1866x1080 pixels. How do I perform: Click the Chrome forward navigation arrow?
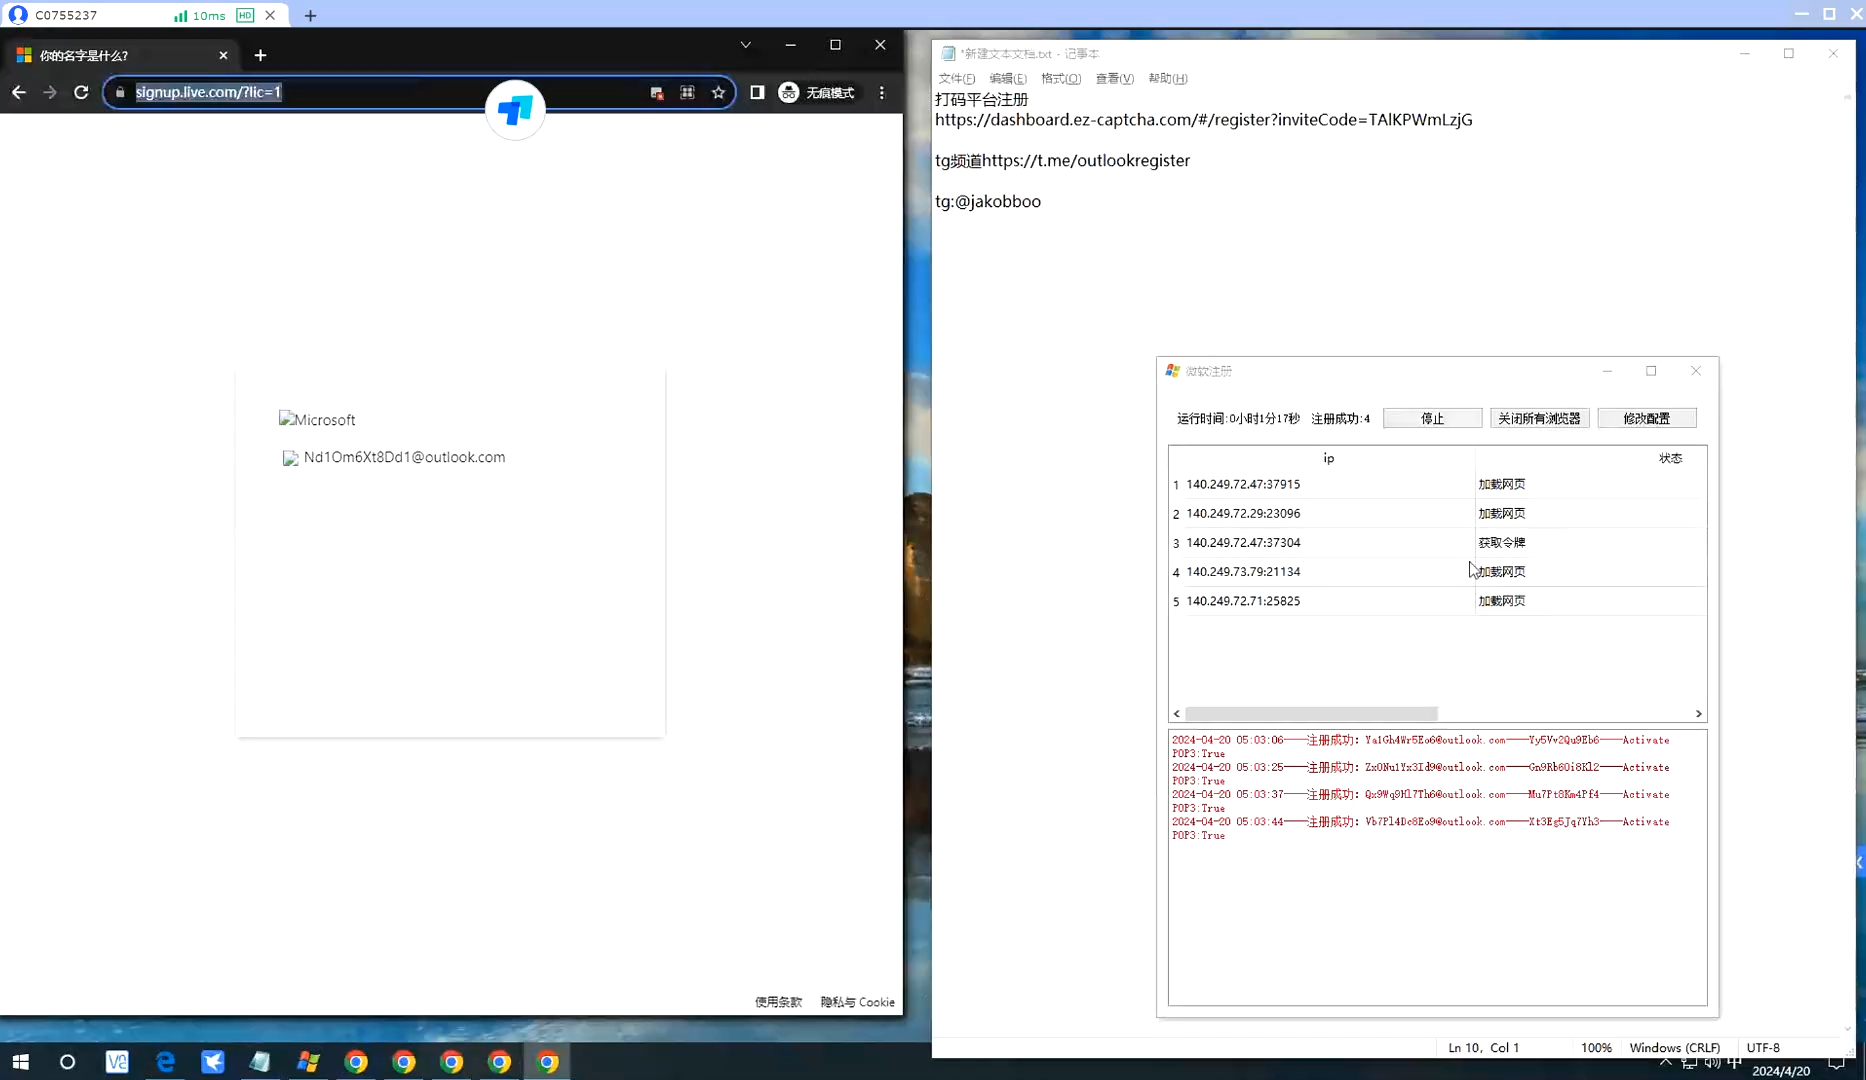50,92
